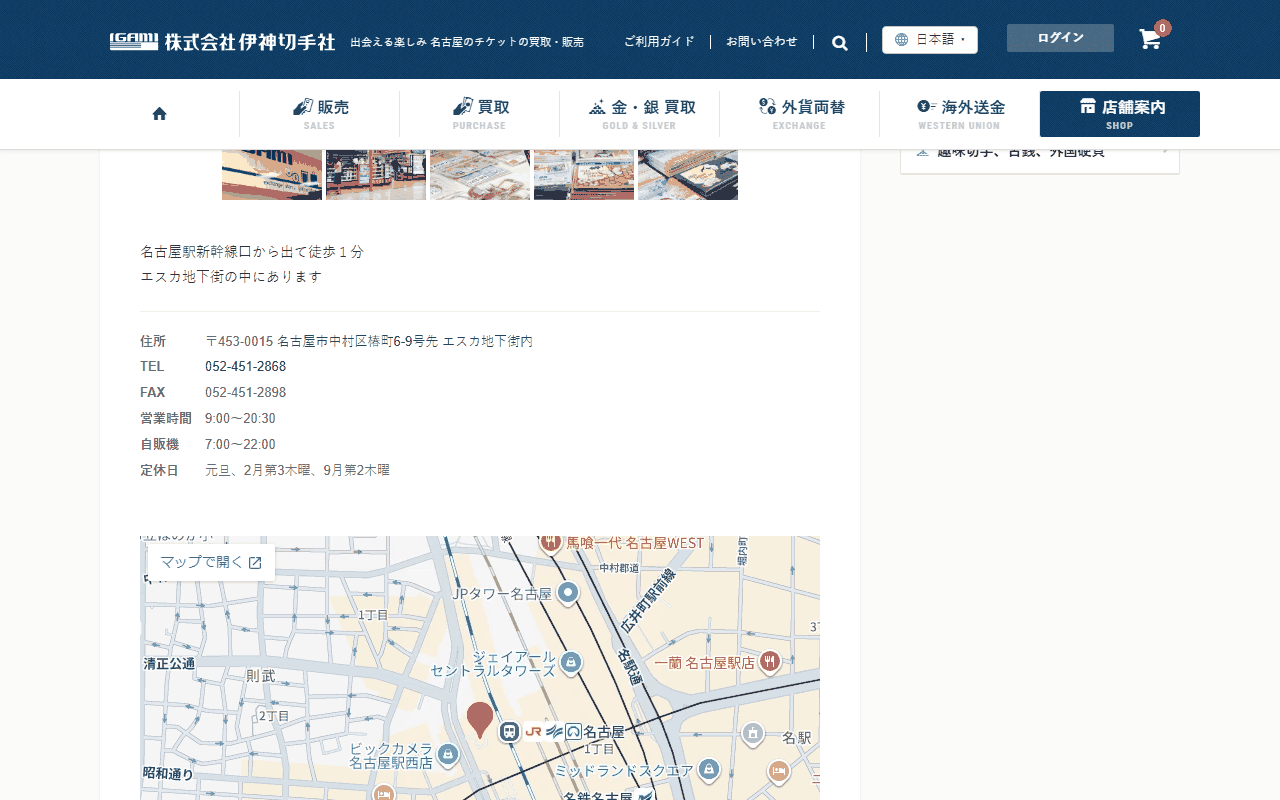This screenshot has width=1280, height=800.
Task: Open the shopping cart
Action: [1150, 39]
